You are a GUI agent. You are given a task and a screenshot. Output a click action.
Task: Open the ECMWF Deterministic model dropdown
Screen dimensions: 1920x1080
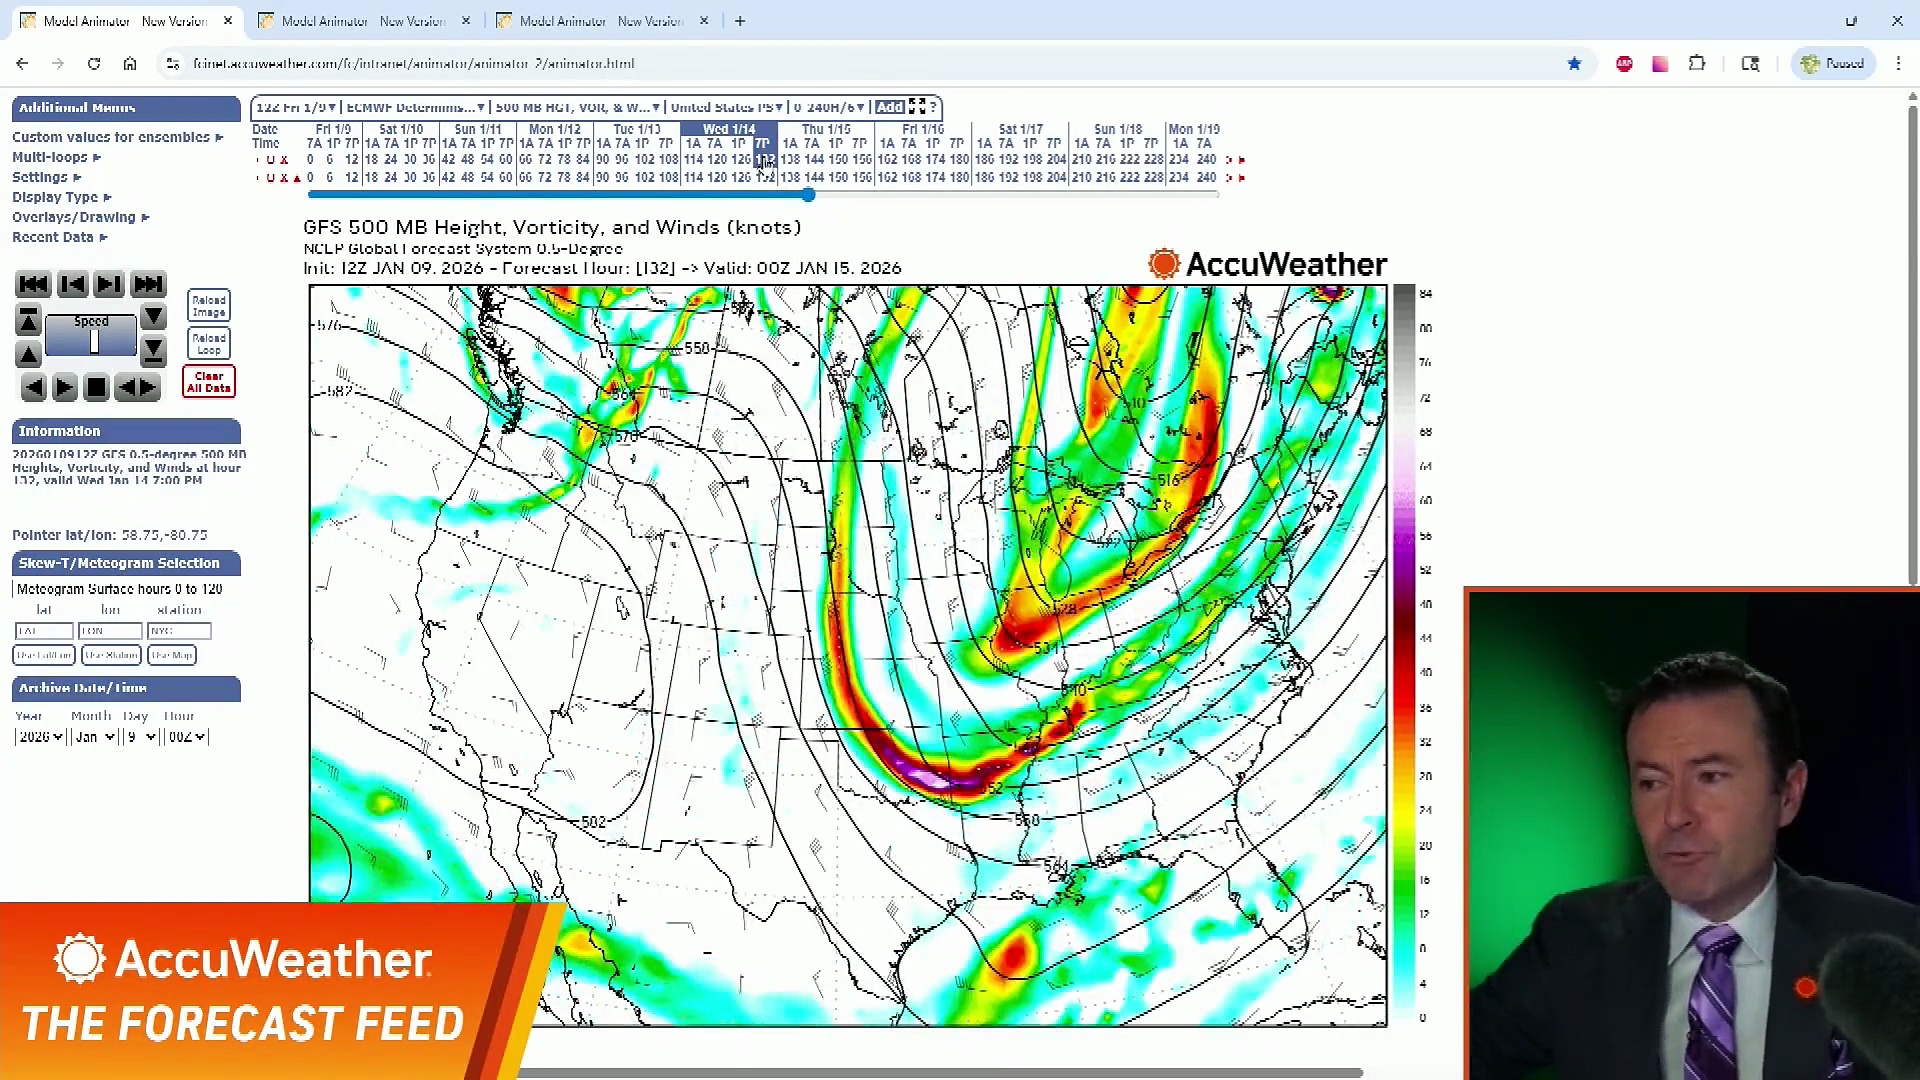point(414,107)
